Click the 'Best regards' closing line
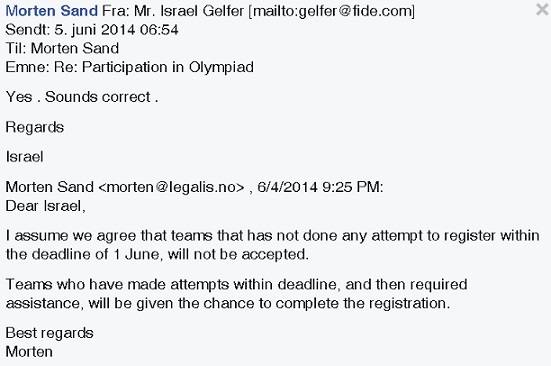Screen dimensions: 551x366 pos(50,333)
